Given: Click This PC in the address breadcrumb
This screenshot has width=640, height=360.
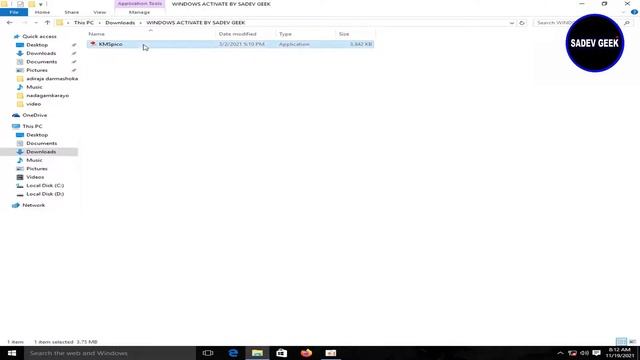Looking at the screenshot, I should click(x=84, y=23).
